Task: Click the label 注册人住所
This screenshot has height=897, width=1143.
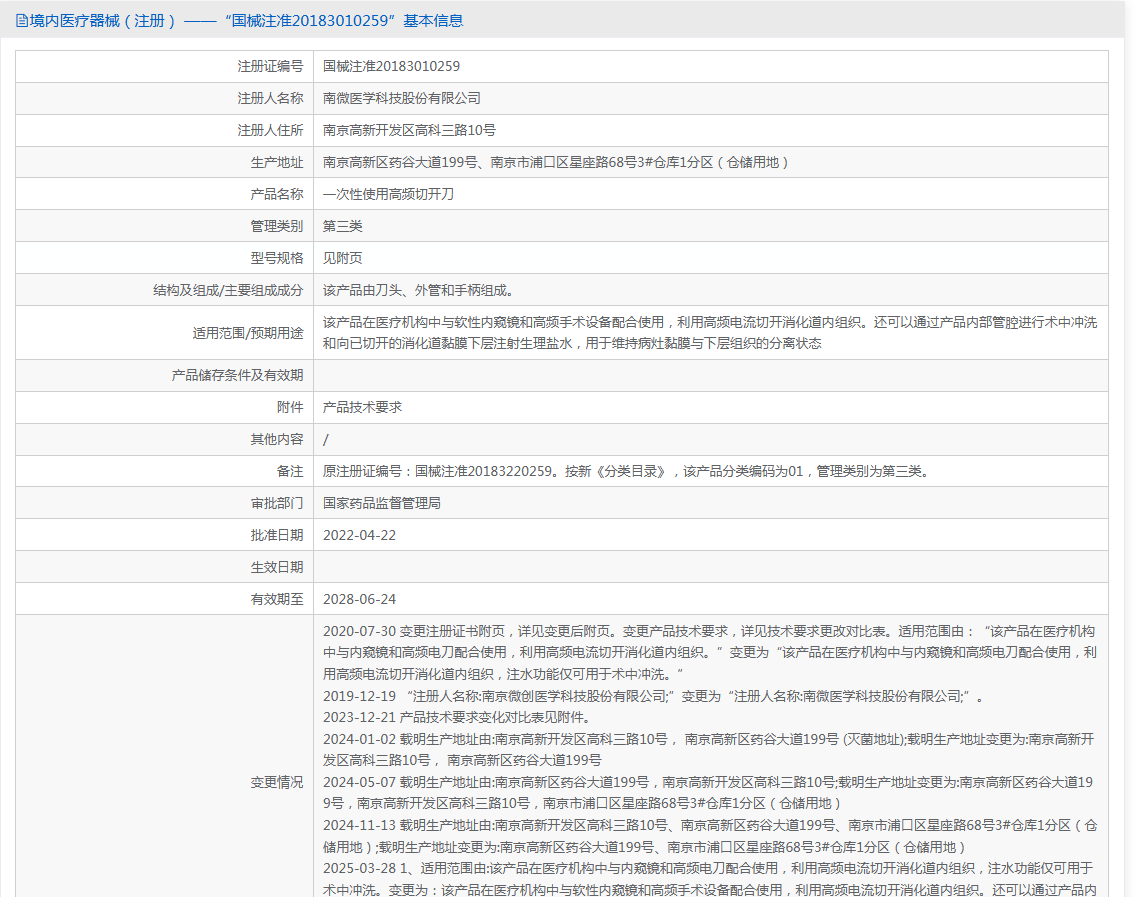Action: 270,130
